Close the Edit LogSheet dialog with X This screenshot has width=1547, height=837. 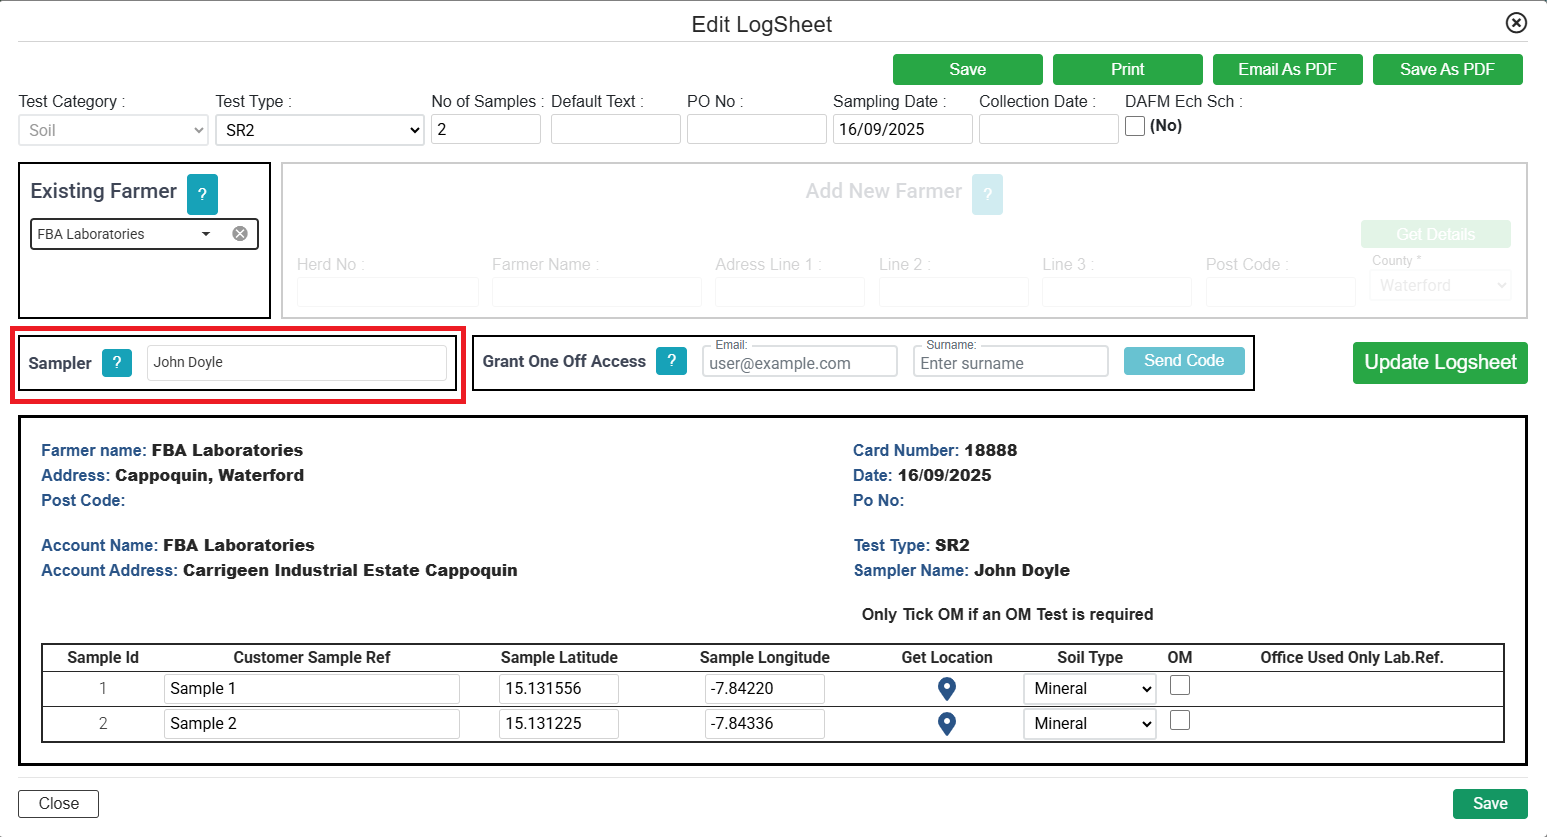1516,23
